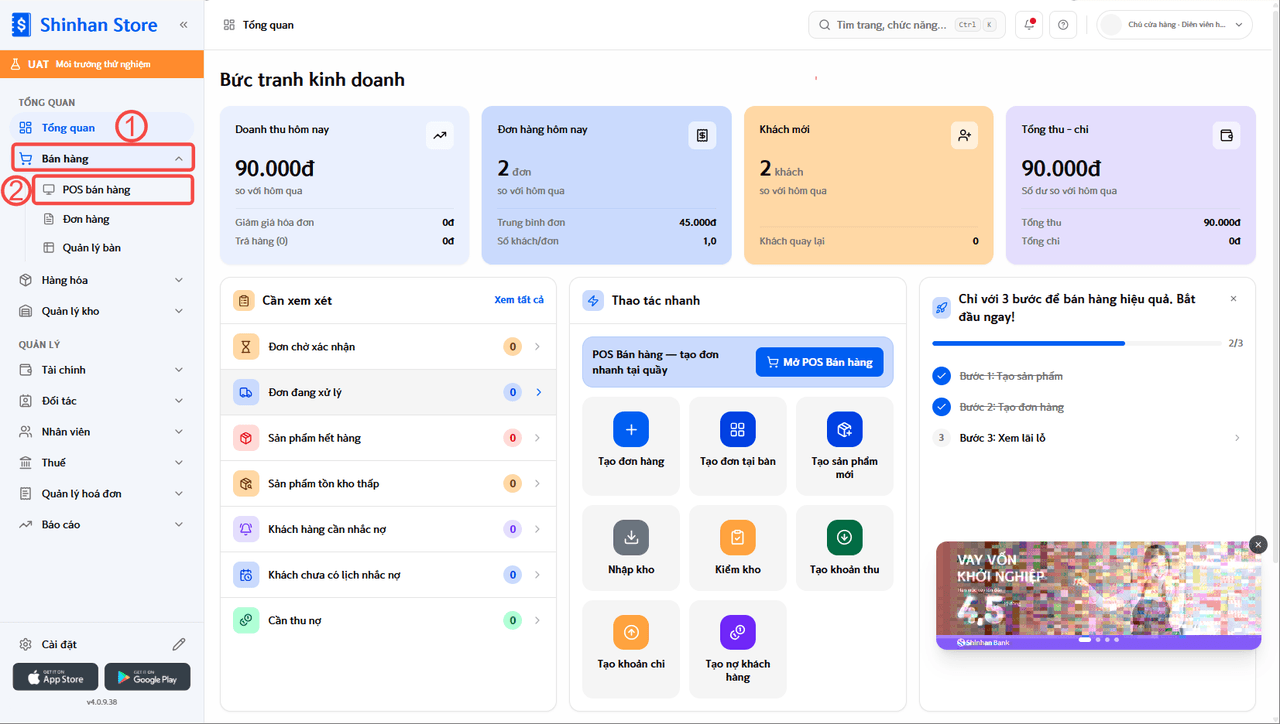Click the Tạo nợ khách hàng icon

tap(738, 632)
